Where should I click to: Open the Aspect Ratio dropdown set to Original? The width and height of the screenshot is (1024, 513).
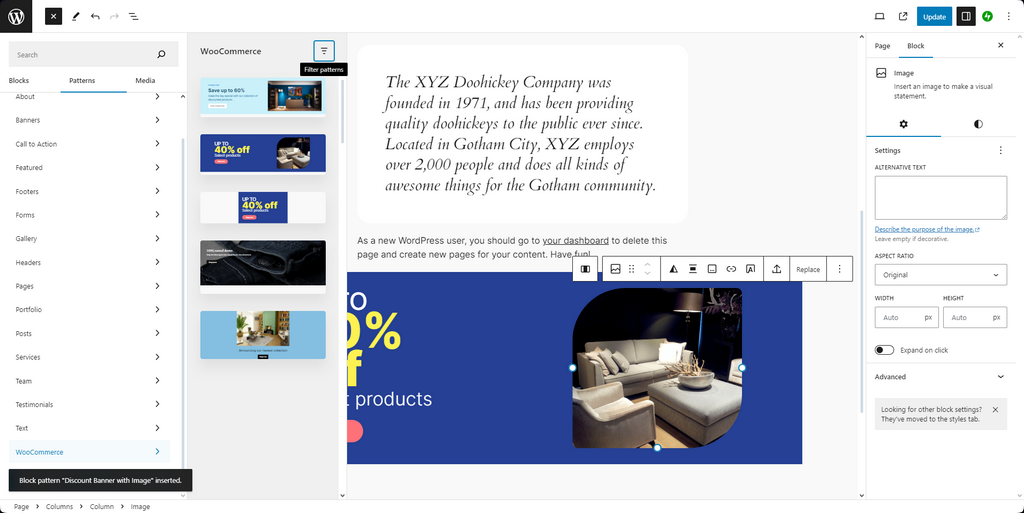point(940,275)
